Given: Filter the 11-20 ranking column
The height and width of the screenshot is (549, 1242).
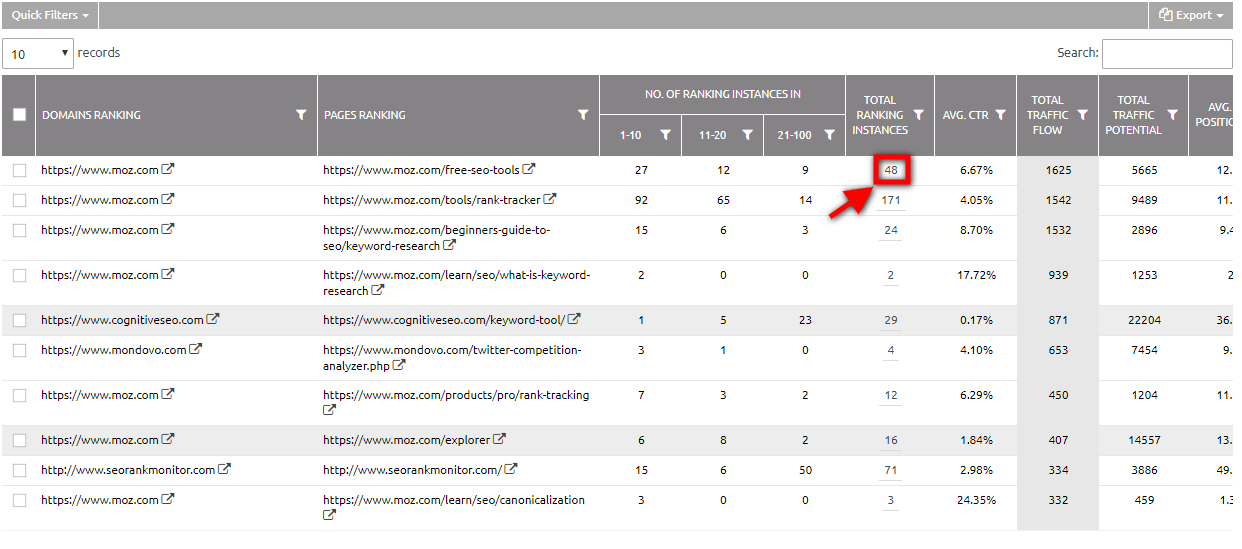Looking at the screenshot, I should point(747,135).
